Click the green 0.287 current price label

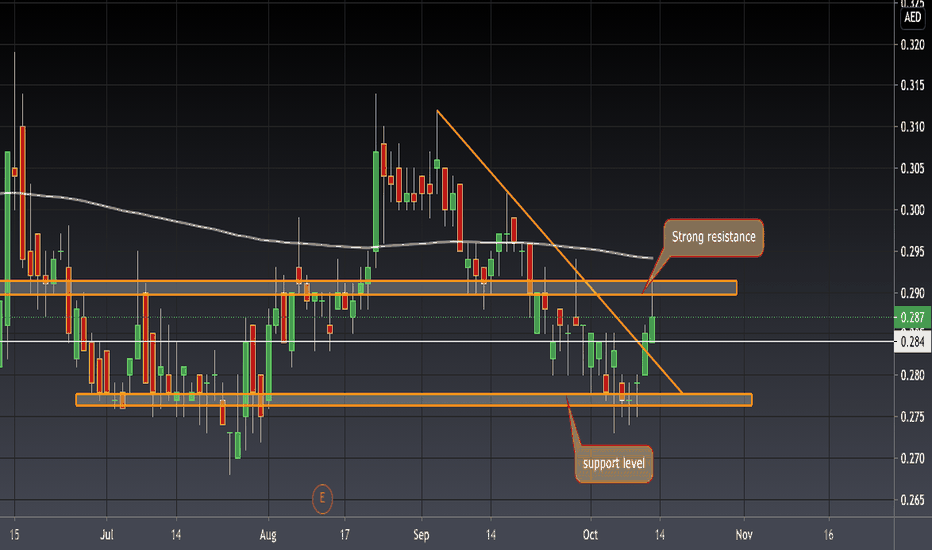(x=912, y=317)
